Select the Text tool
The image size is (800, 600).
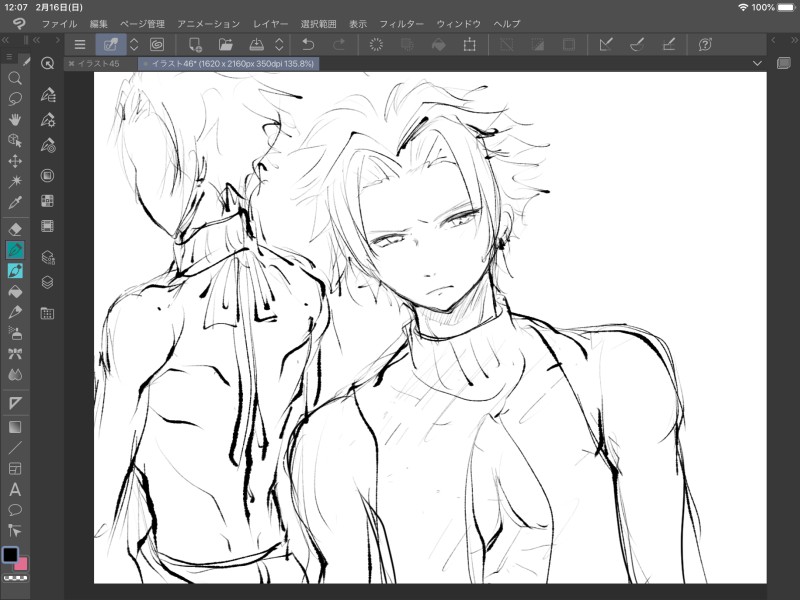(15, 490)
